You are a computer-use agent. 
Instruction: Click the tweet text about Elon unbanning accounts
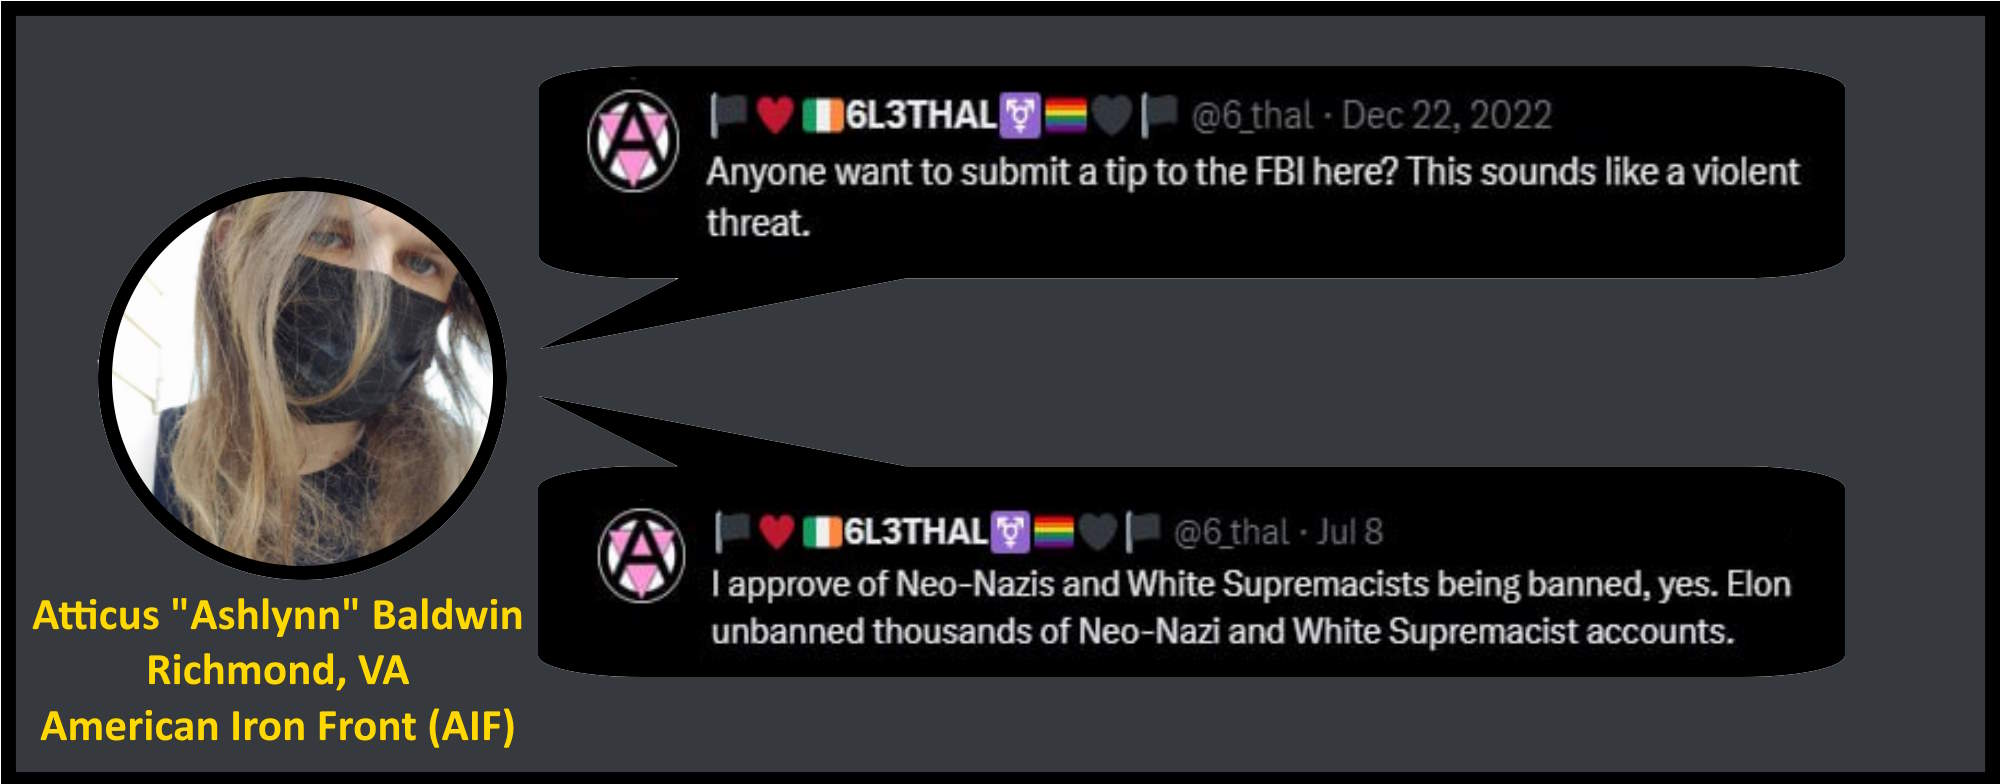click(x=1251, y=607)
